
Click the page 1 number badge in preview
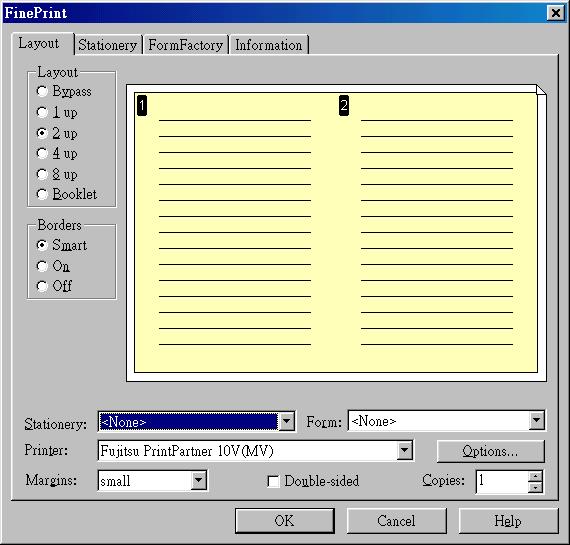click(x=142, y=106)
